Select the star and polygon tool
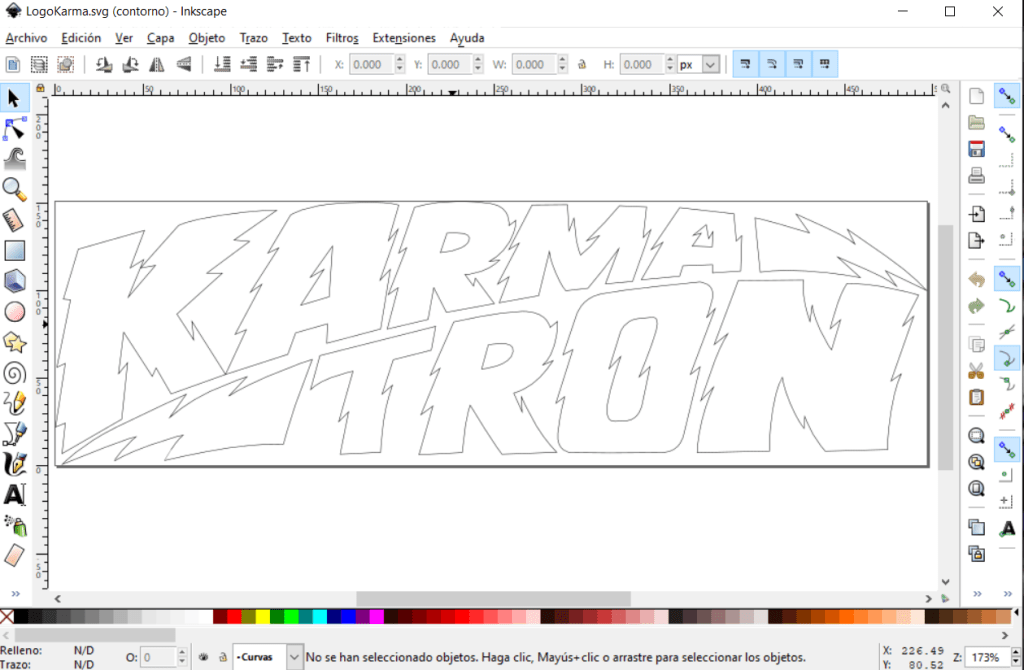1024x670 pixels. pyautogui.click(x=15, y=342)
